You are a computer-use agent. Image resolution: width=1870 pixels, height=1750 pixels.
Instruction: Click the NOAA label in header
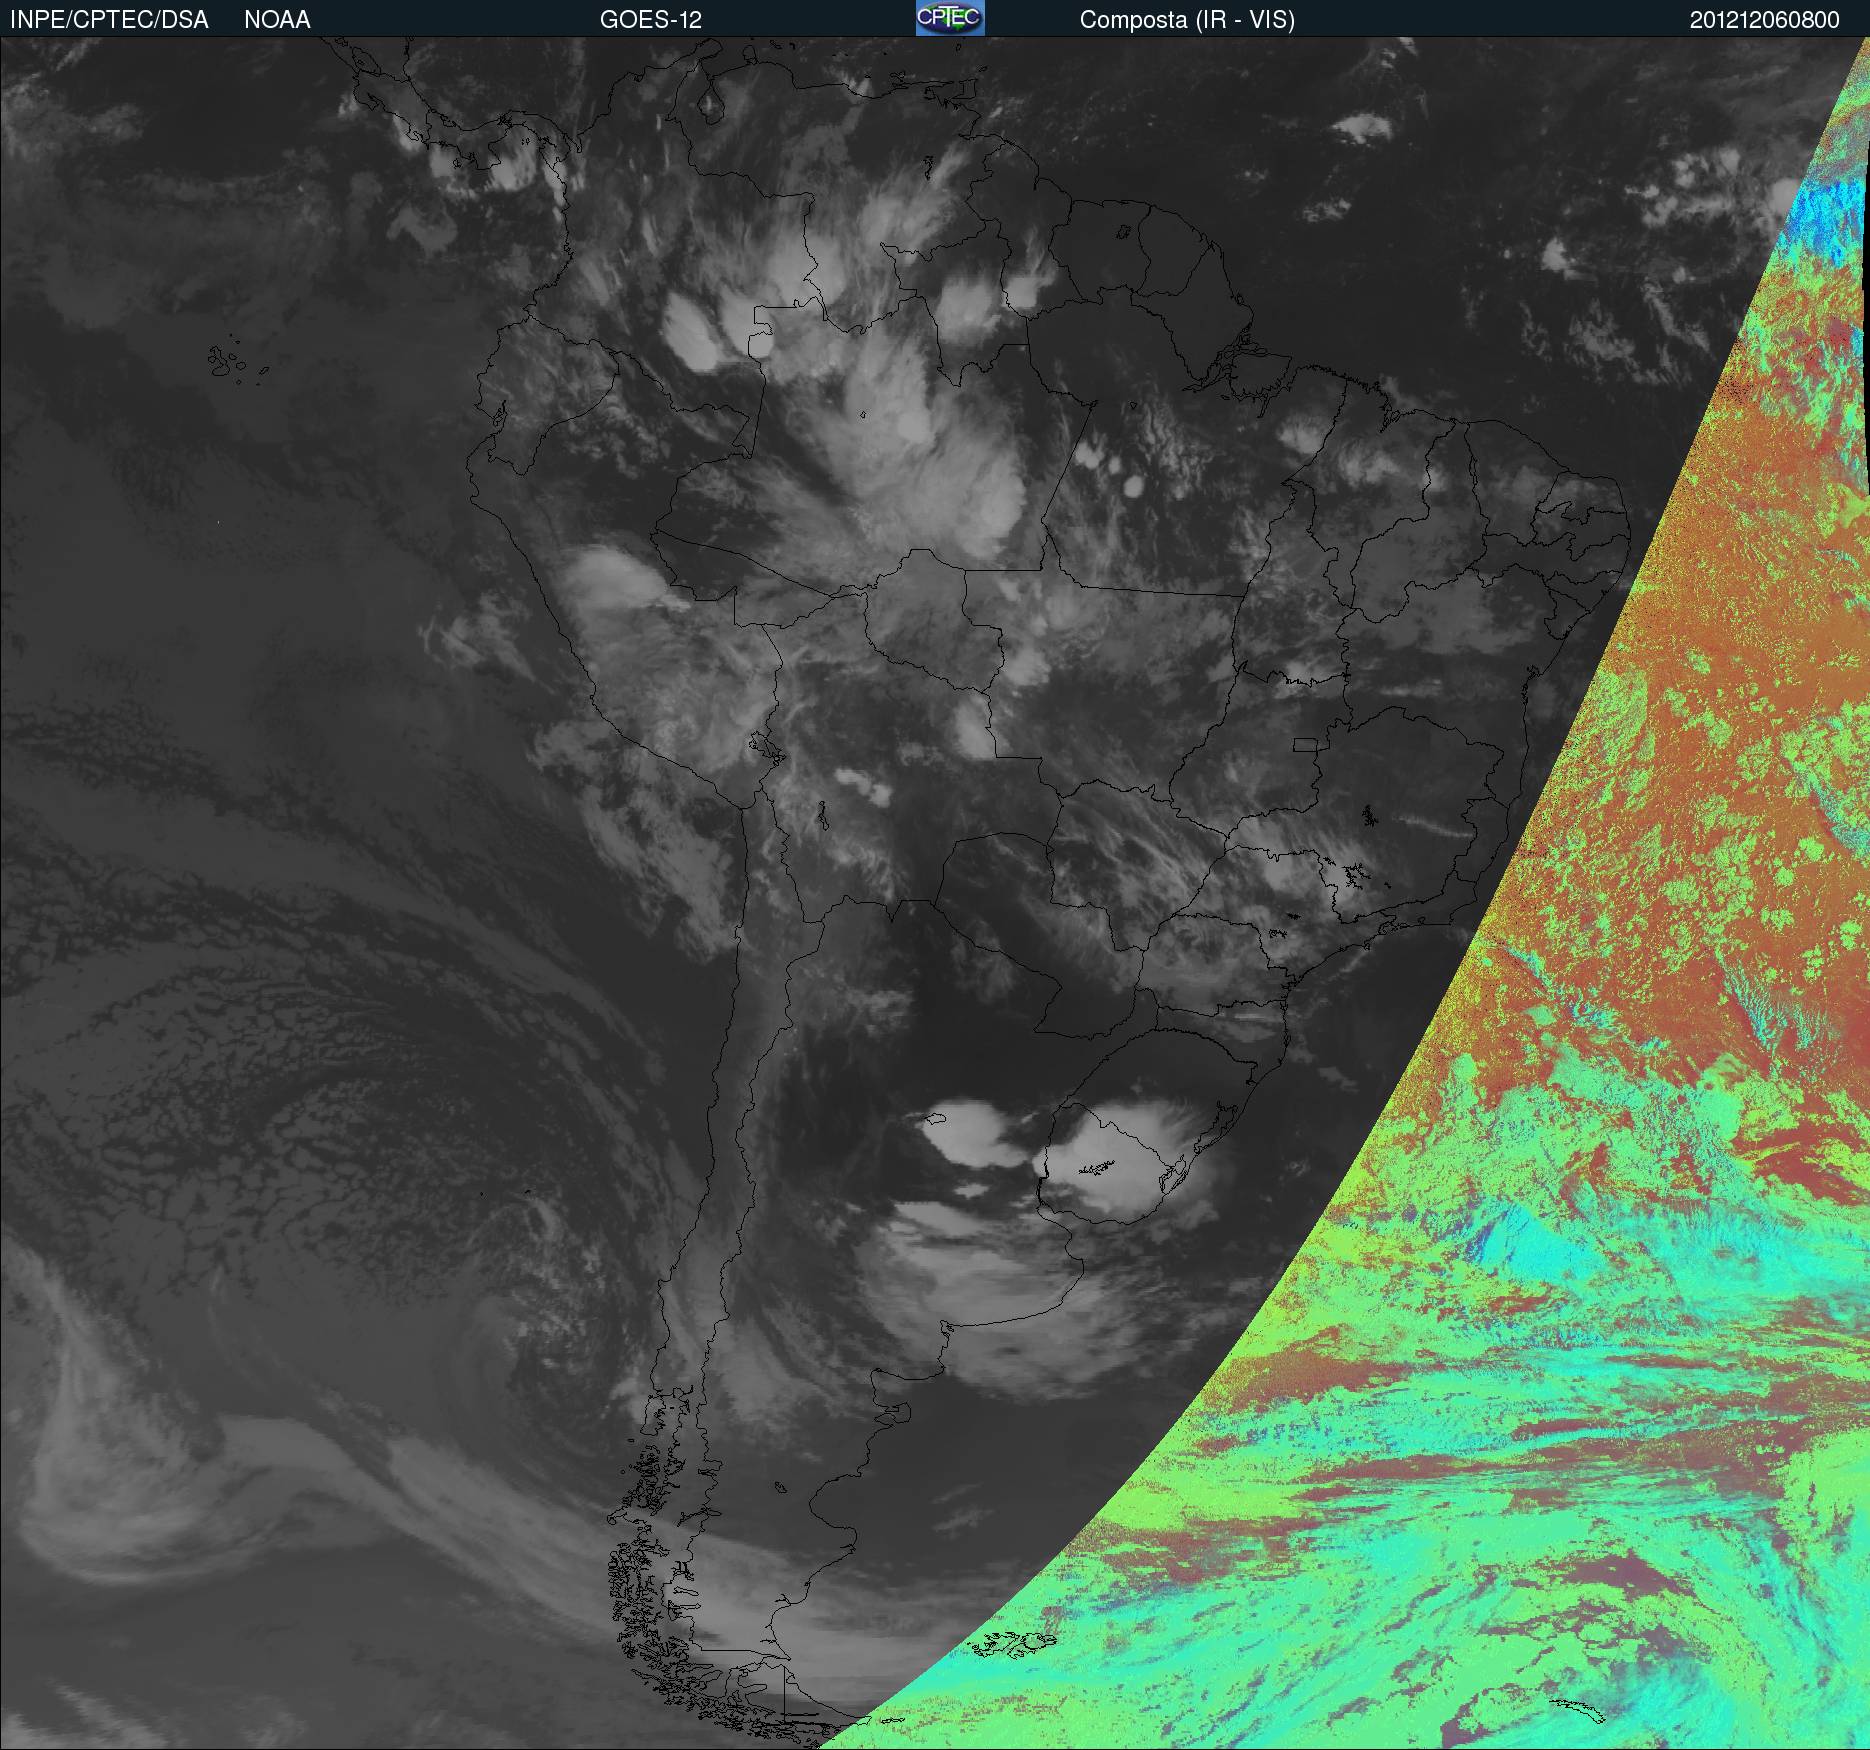click(277, 20)
